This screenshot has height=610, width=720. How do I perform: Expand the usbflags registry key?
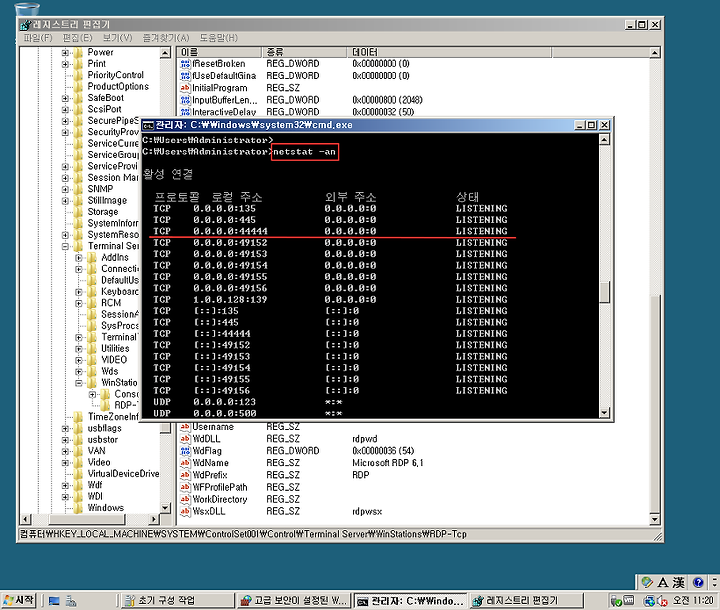pos(65,429)
